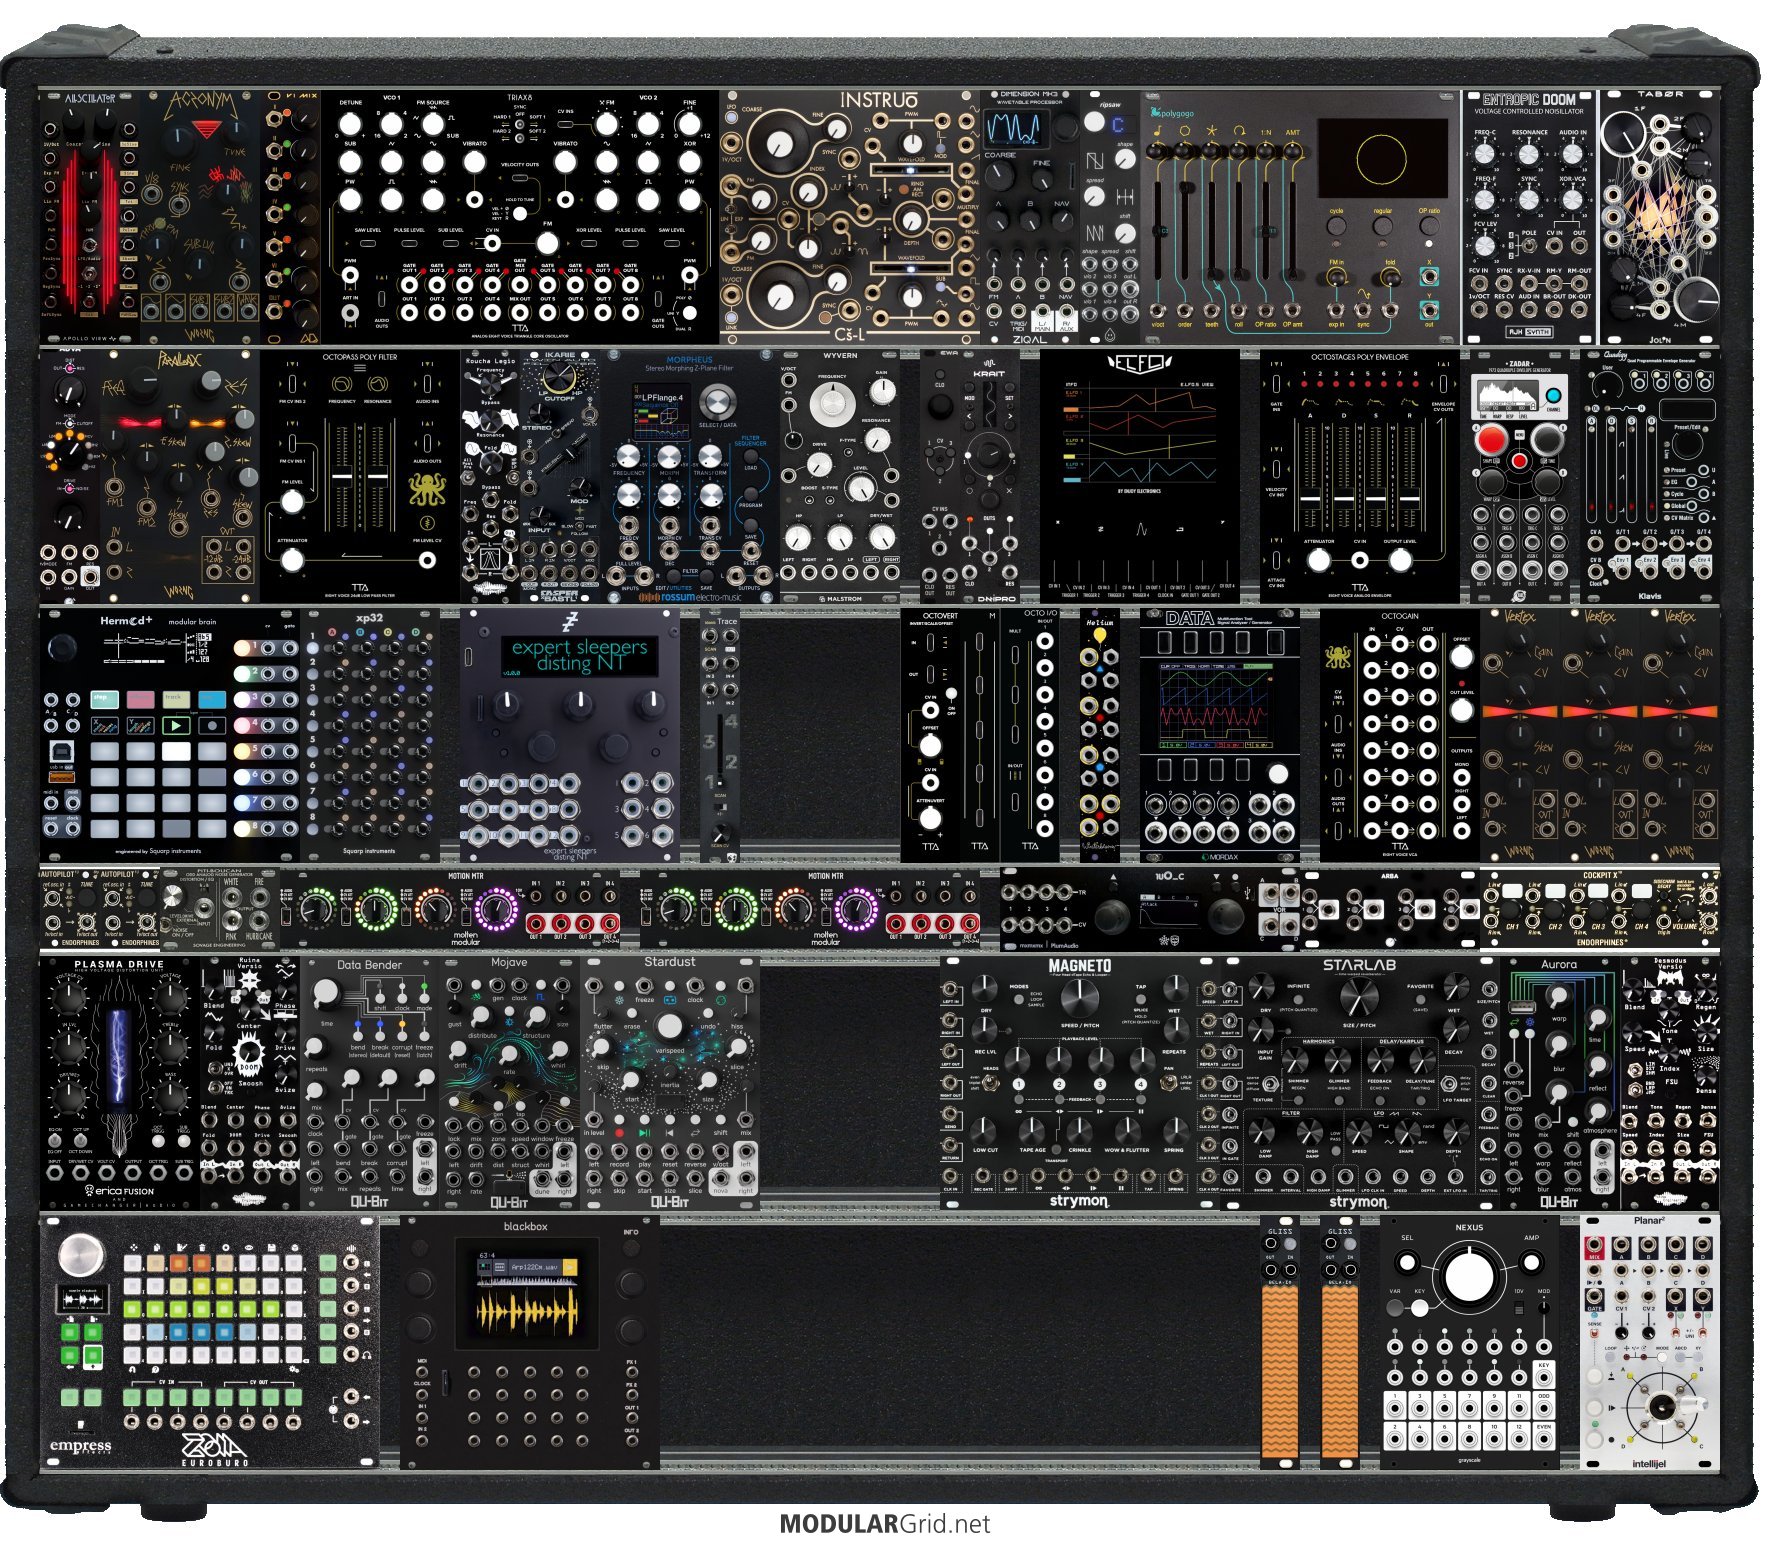Click the ZIQAL logo on Dimension MK3
Viewport: 1771px width, 1545px height.
[1030, 338]
